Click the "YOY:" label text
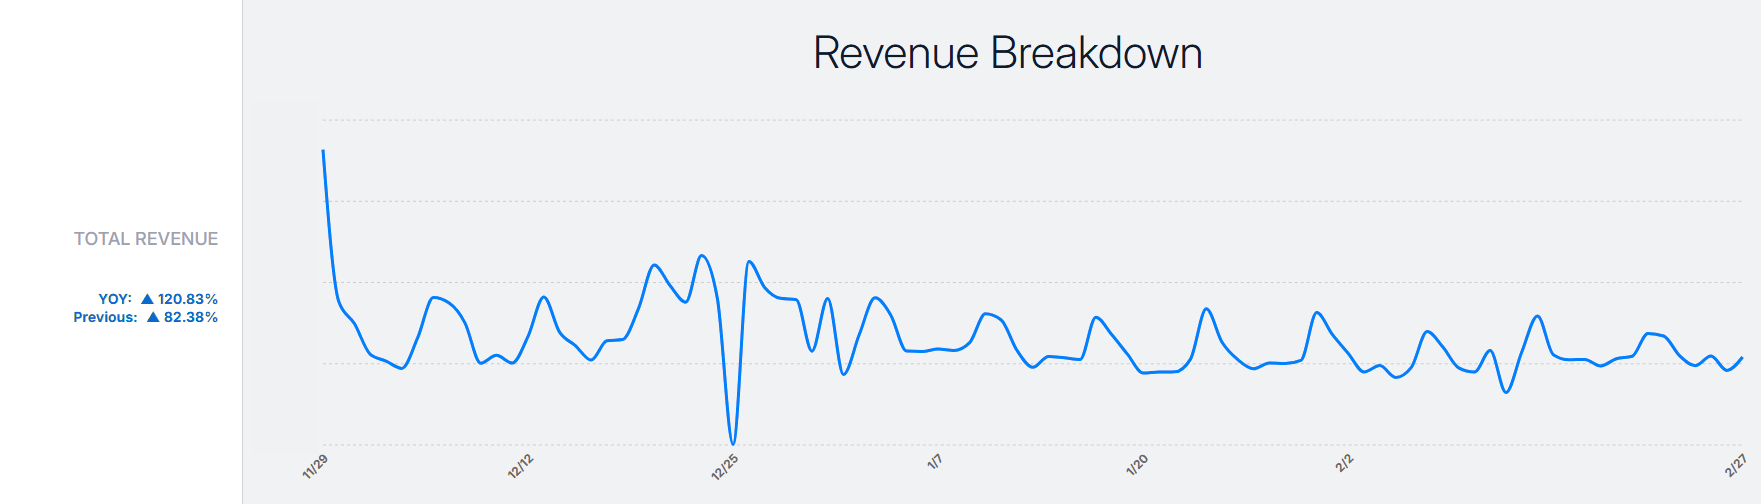1761x504 pixels. coord(115,299)
